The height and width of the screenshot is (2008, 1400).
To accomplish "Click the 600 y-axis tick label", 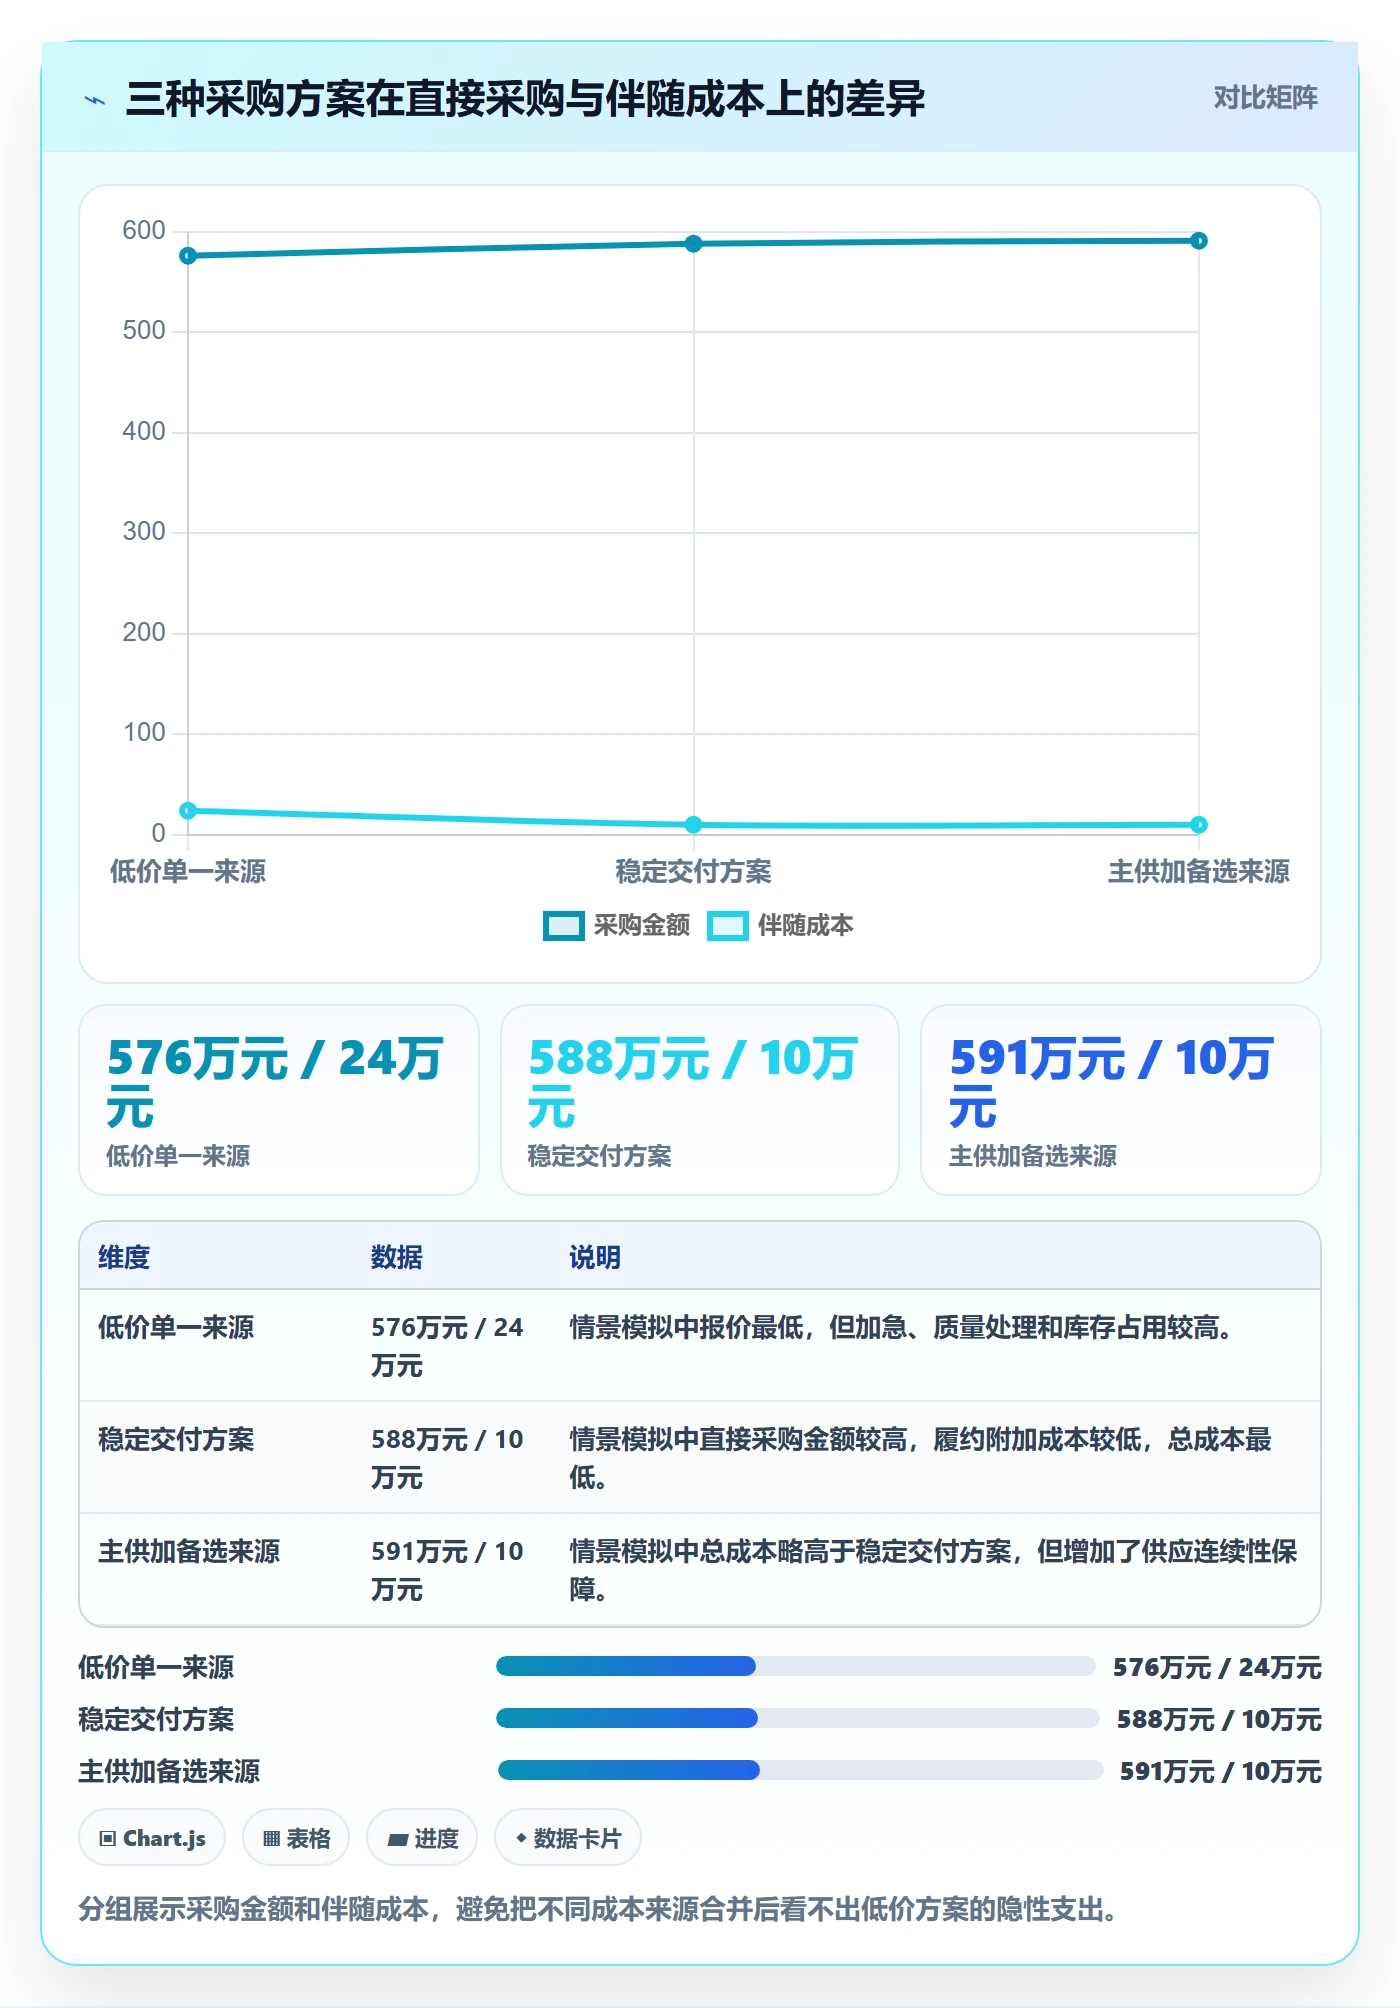I will pyautogui.click(x=144, y=230).
